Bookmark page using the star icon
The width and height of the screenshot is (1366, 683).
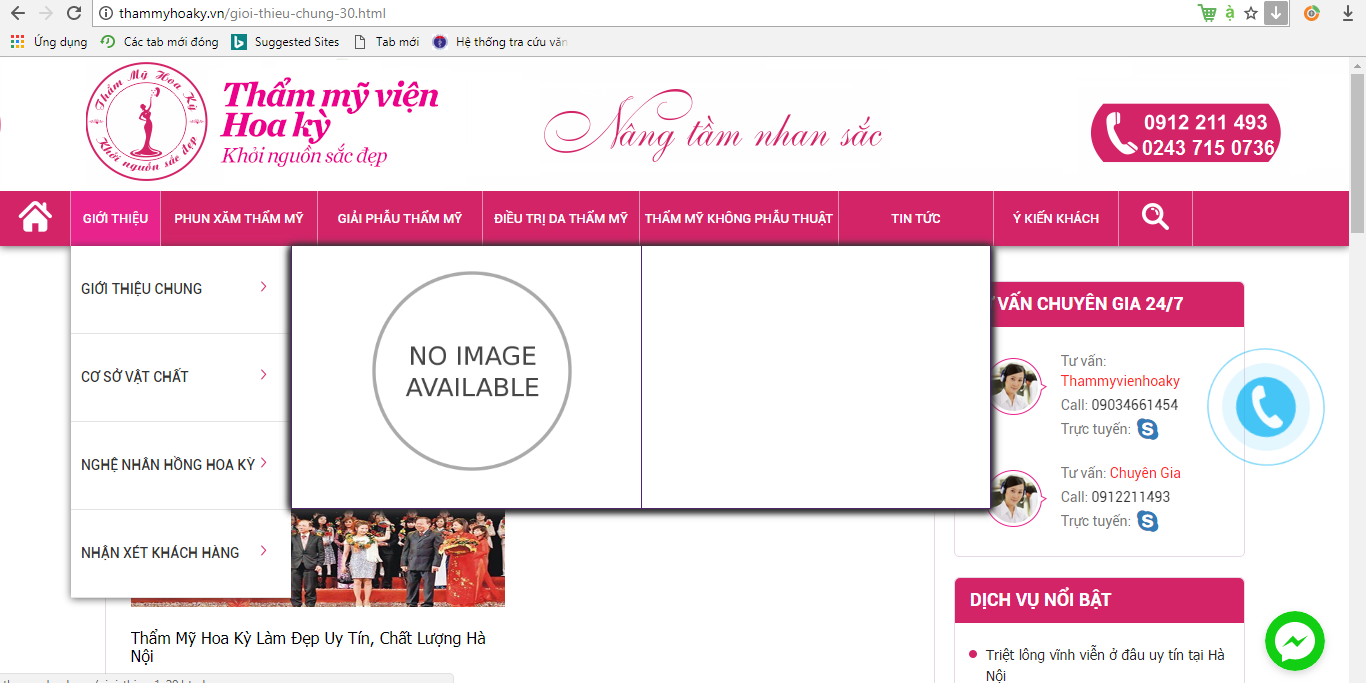(x=1250, y=13)
